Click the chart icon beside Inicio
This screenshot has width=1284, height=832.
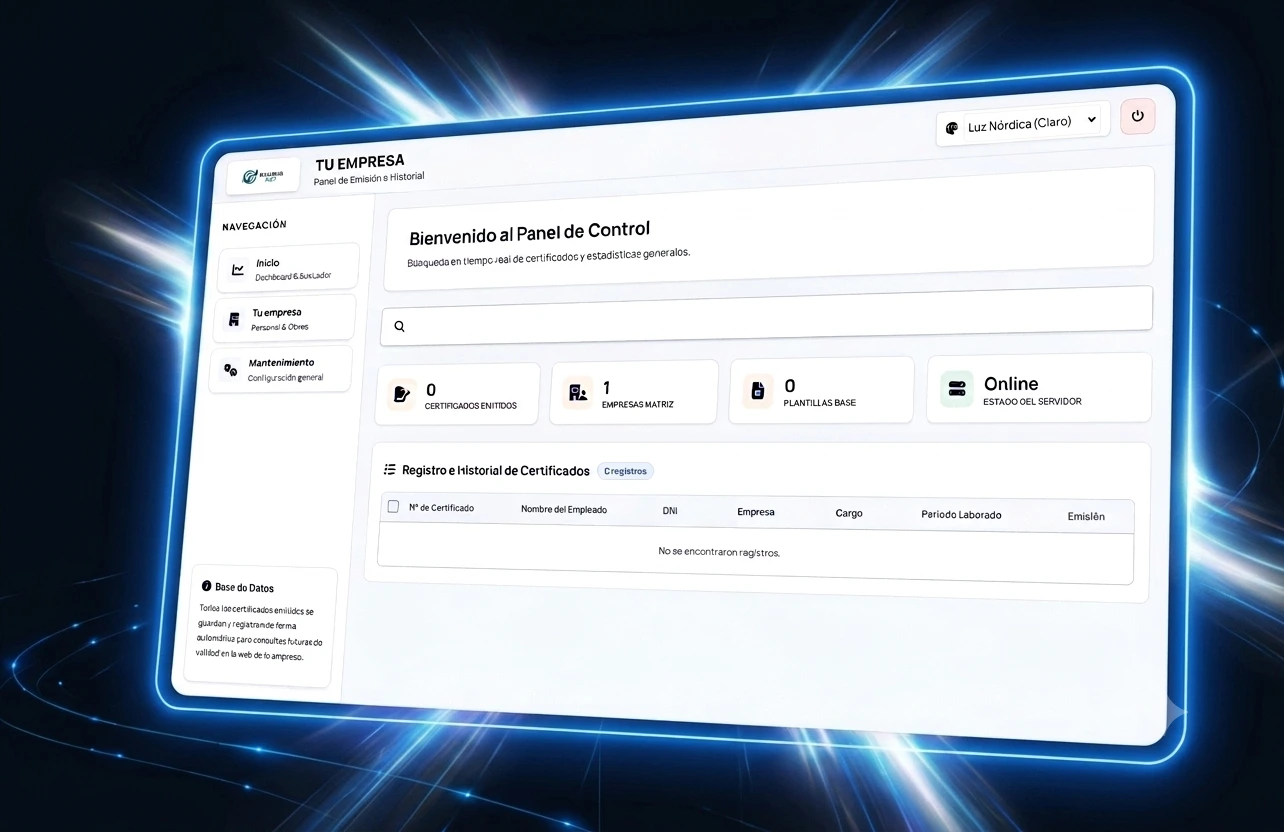(238, 269)
